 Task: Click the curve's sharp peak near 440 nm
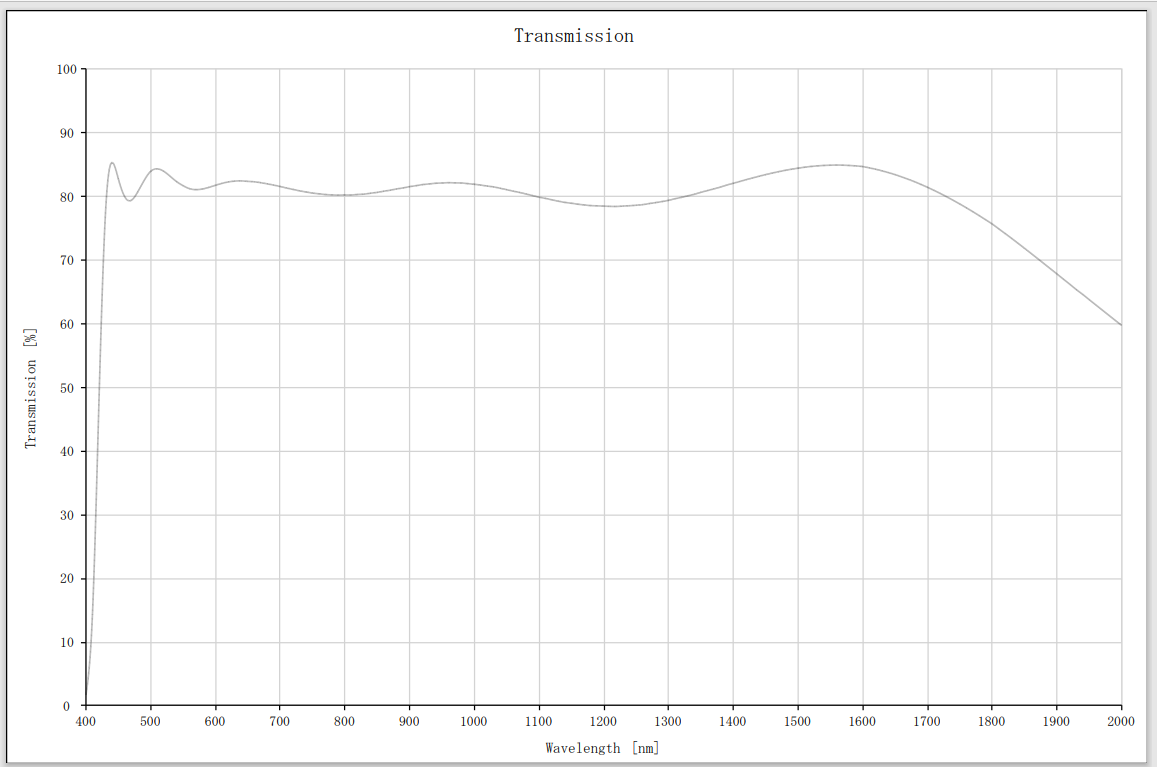pyautogui.click(x=112, y=163)
